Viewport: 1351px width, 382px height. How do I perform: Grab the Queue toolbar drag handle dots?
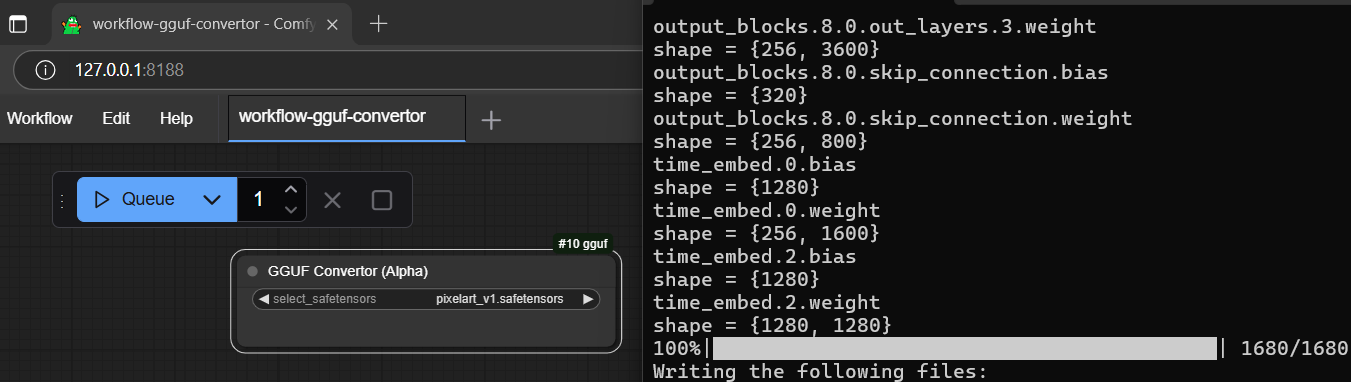point(63,200)
